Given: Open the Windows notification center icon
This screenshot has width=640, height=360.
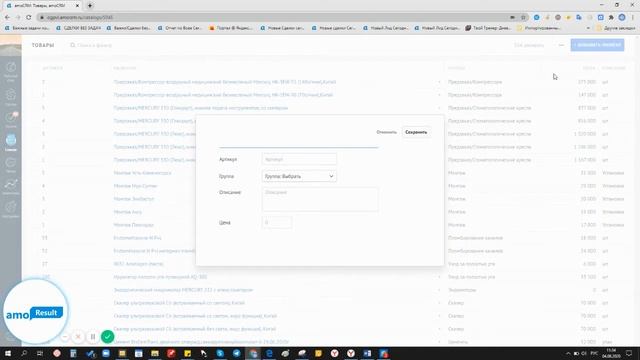Looking at the screenshot, I should pos(629,353).
